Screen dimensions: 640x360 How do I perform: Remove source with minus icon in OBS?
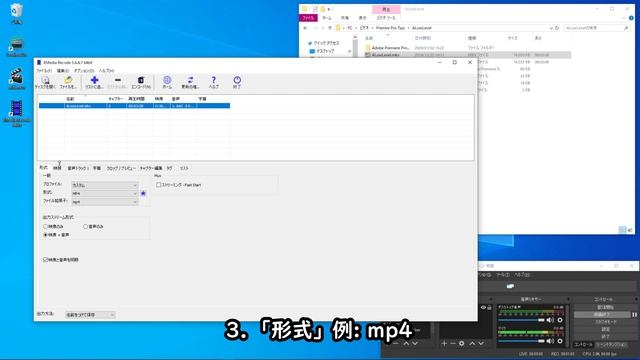click(453, 344)
